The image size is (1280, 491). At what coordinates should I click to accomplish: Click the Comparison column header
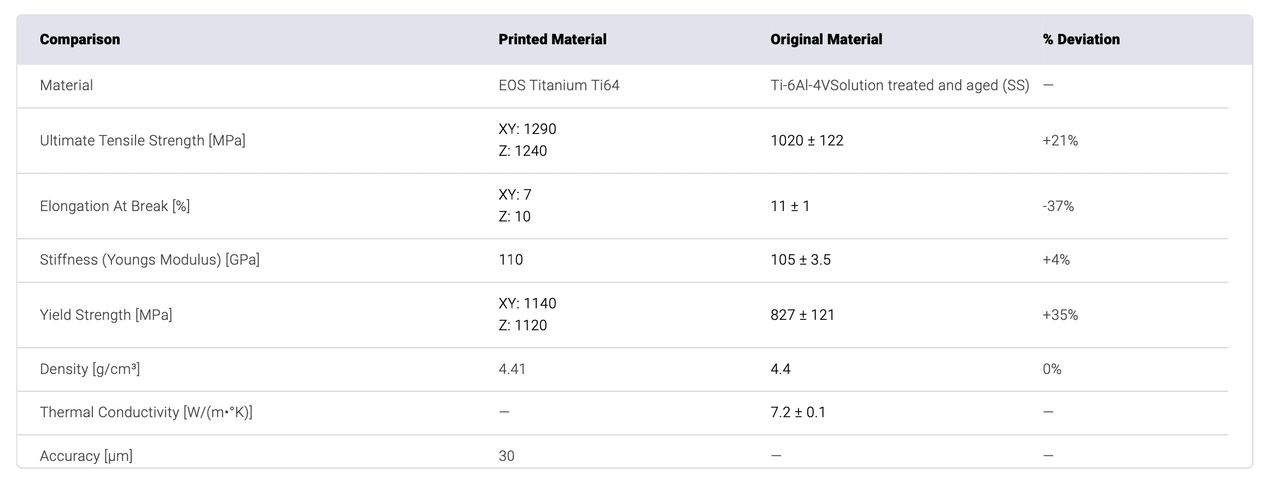click(x=80, y=40)
